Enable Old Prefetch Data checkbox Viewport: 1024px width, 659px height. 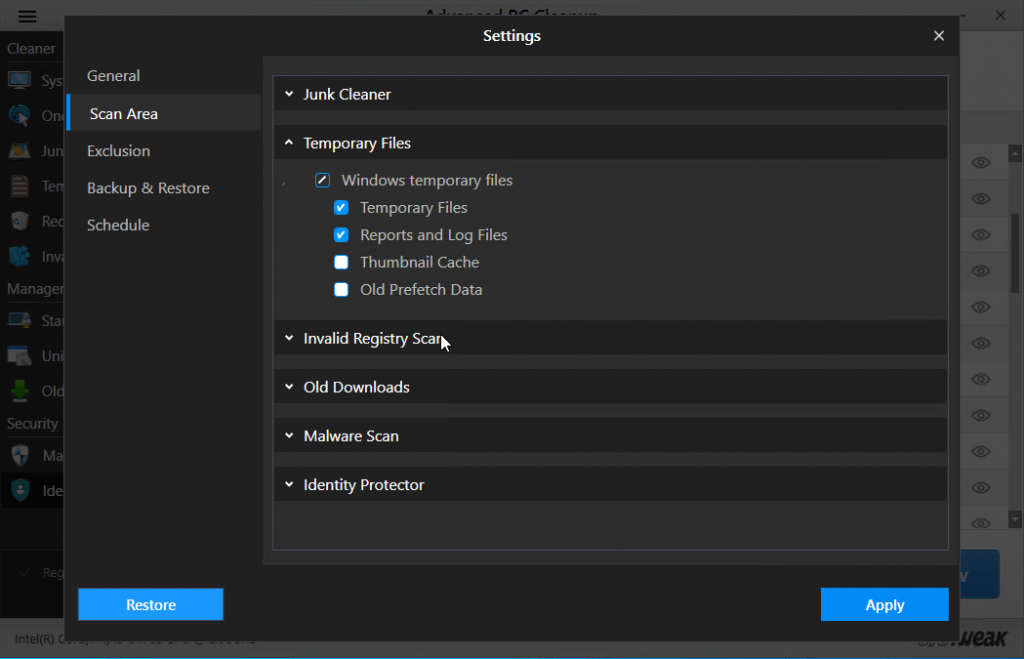(x=341, y=289)
